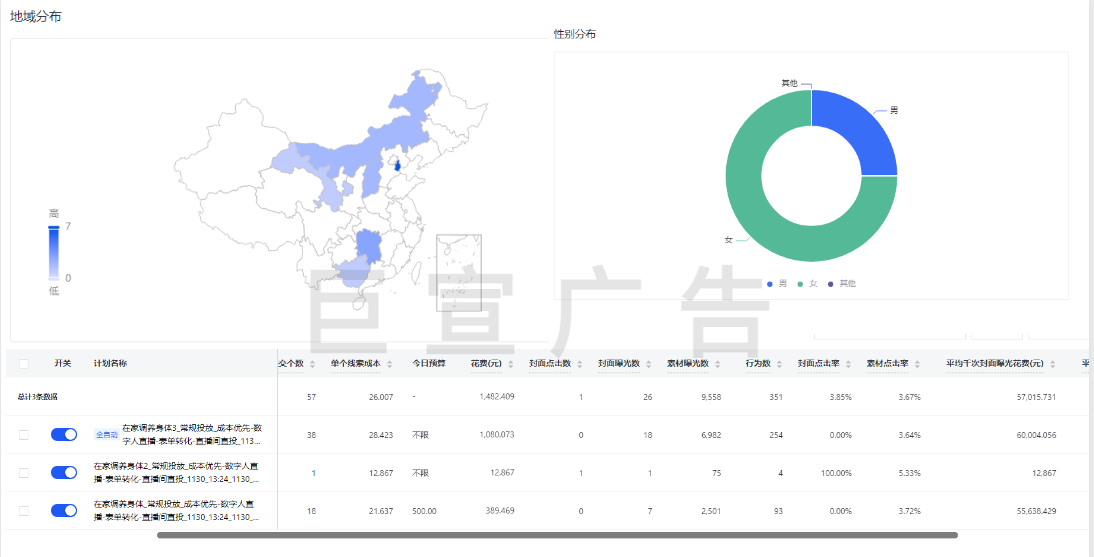Toggle 男 legend item in gender chart
The height and width of the screenshot is (557, 1094).
point(776,284)
